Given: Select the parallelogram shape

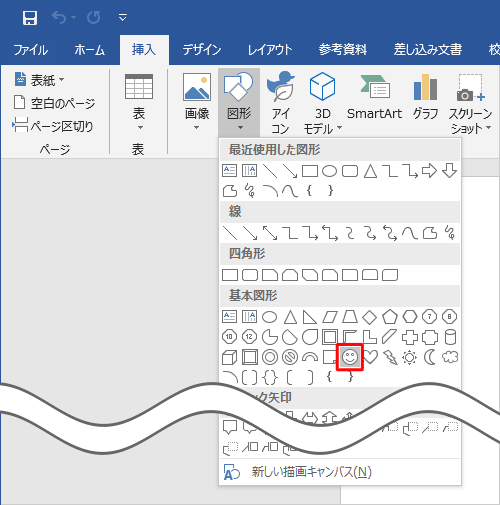Looking at the screenshot, I should point(330,317).
